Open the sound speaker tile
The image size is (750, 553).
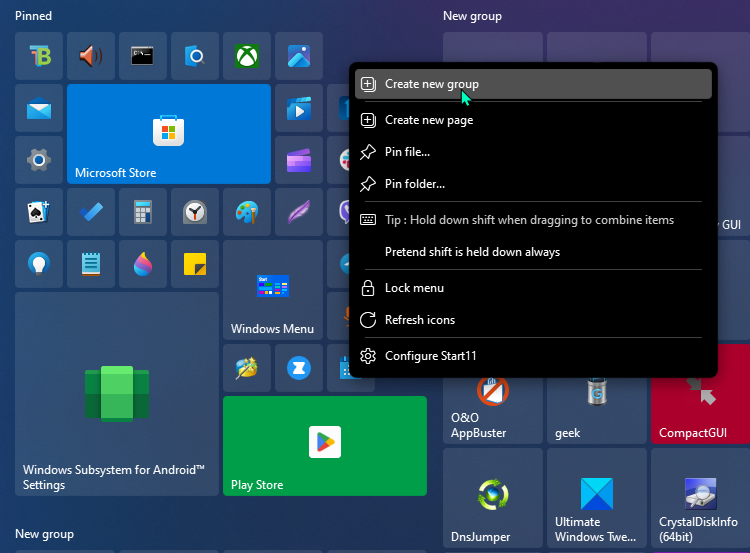(x=91, y=56)
